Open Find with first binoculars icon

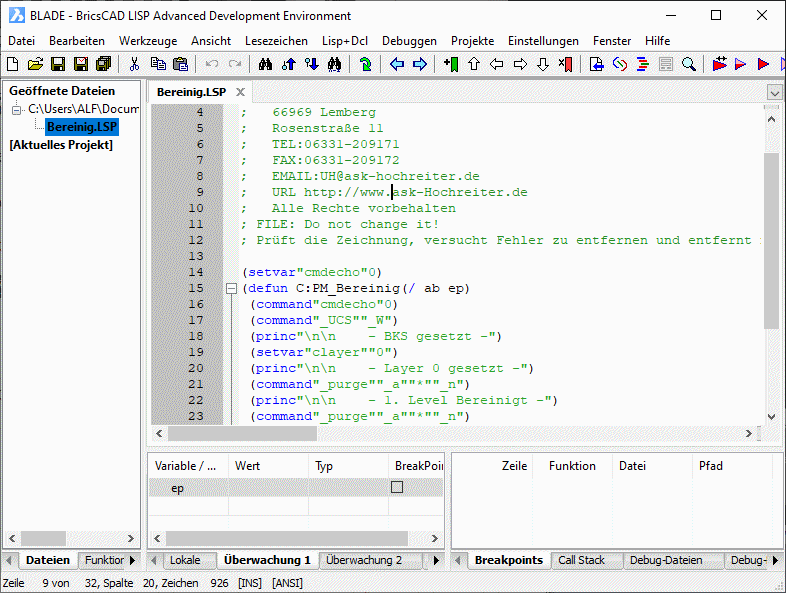(x=265, y=64)
